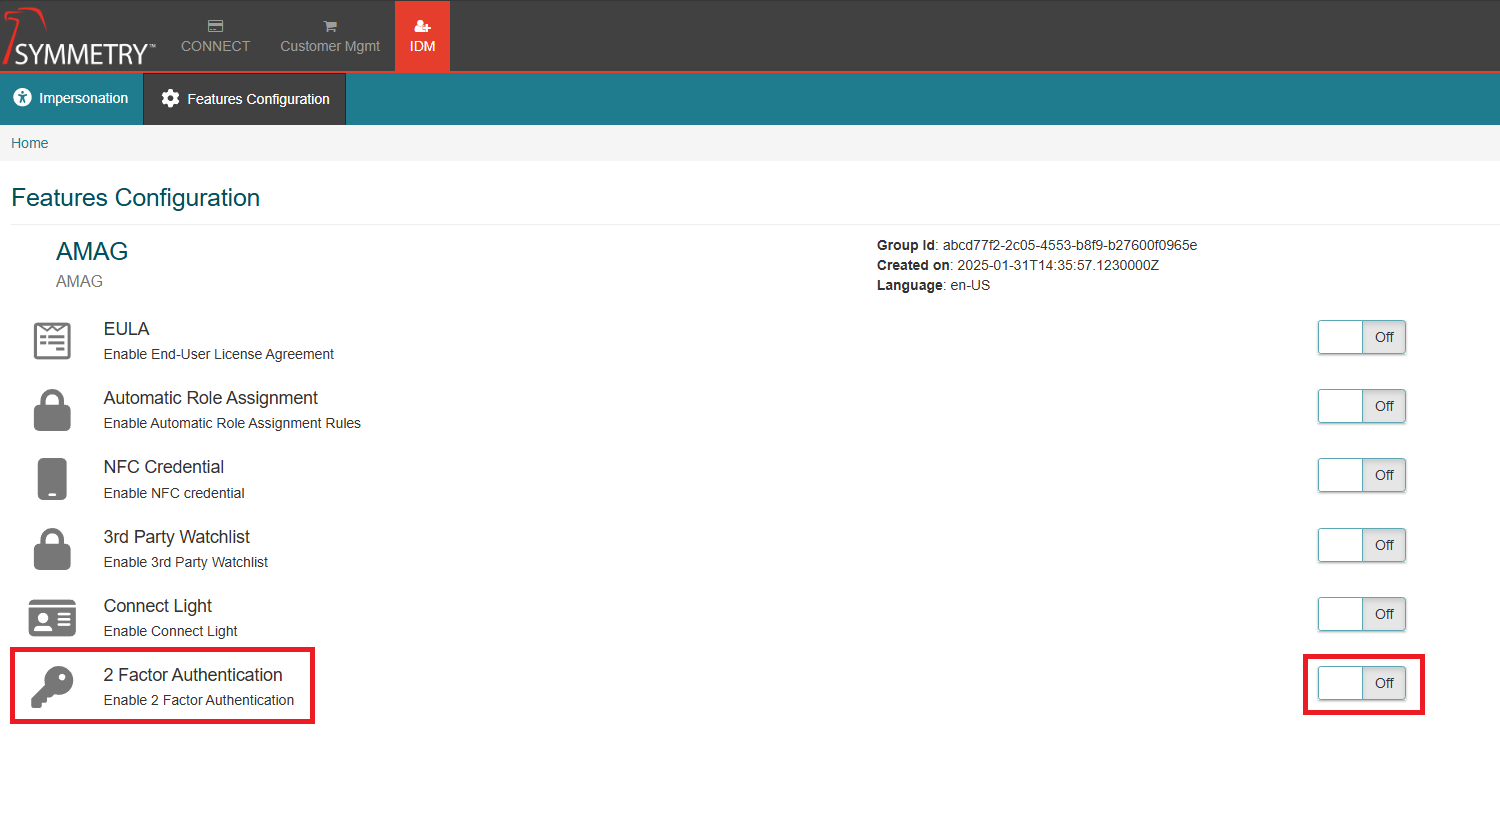Screen dimensions: 1500x829
Task: Click the EULA feature title
Action: [126, 329]
